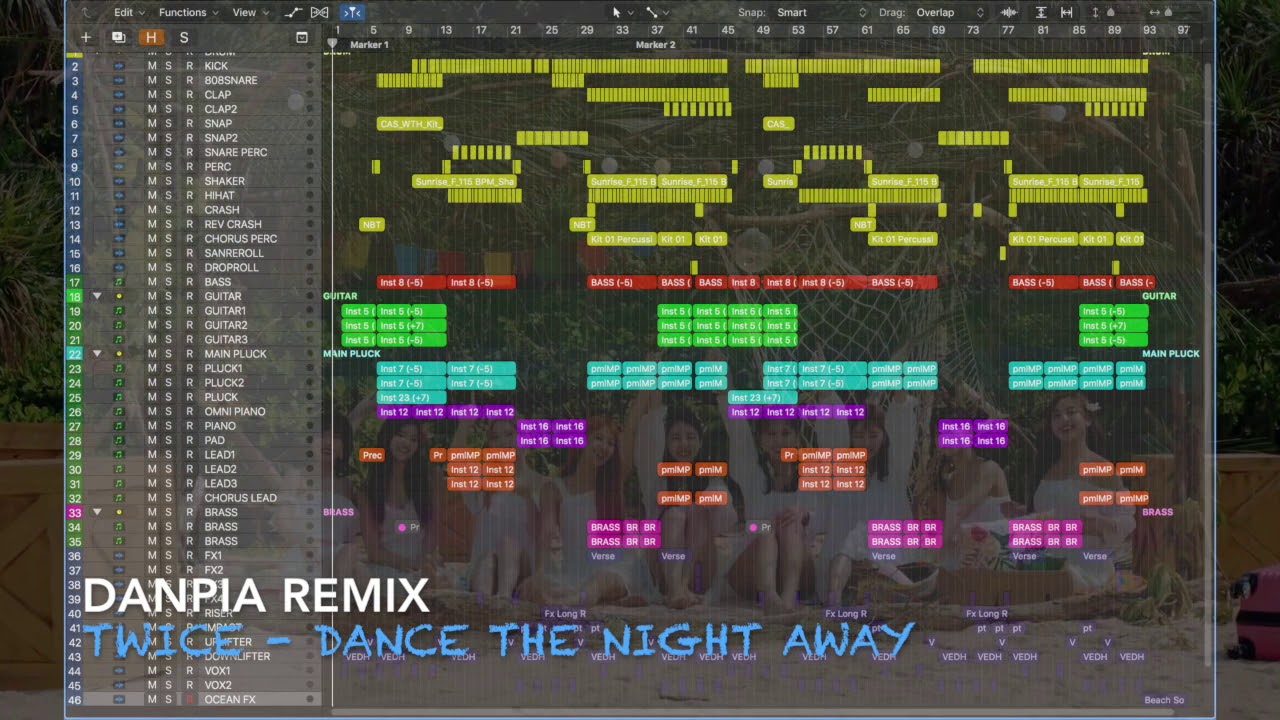Click the waveform zoom icon
The height and width of the screenshot is (720, 1280).
tap(1009, 12)
